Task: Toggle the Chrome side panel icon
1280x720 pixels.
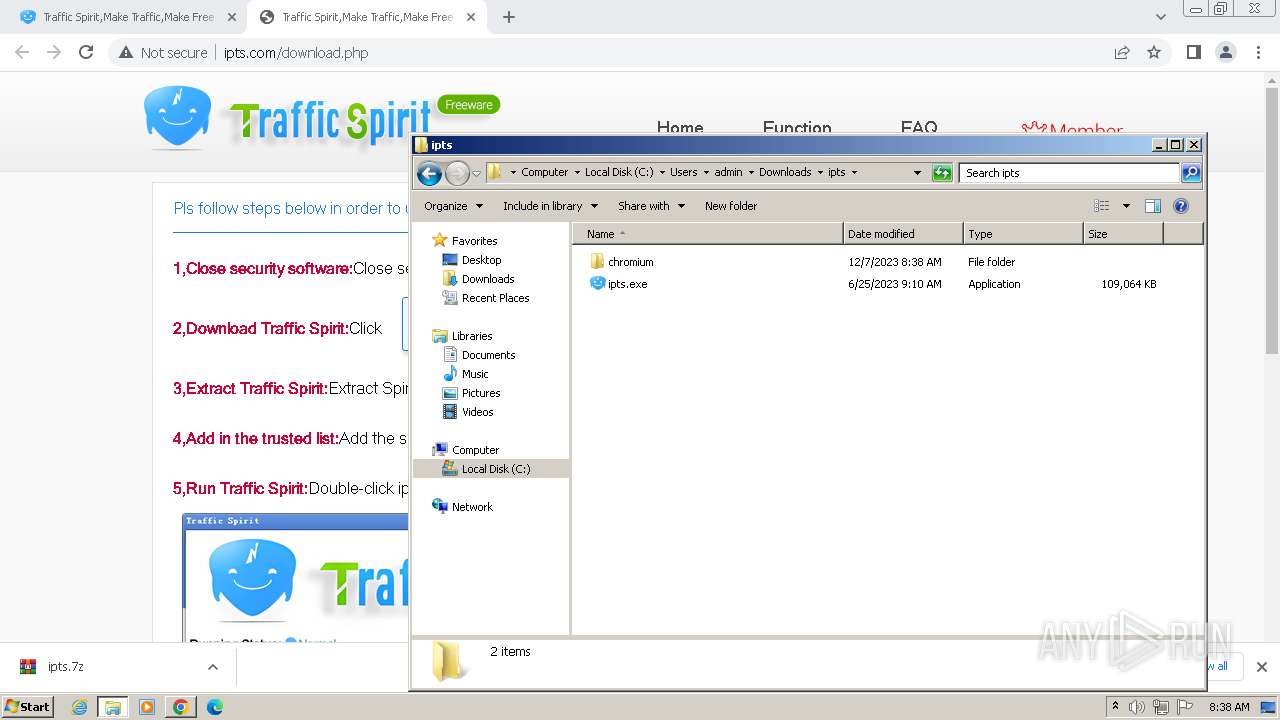Action: click(x=1193, y=53)
